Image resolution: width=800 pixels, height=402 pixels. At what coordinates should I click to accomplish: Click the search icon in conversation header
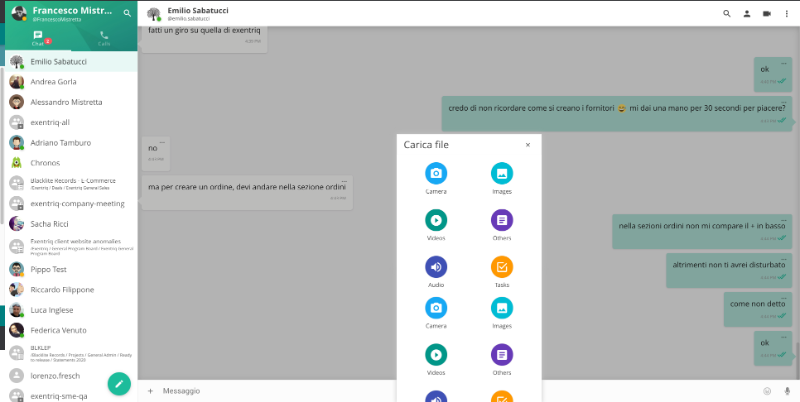tap(727, 14)
